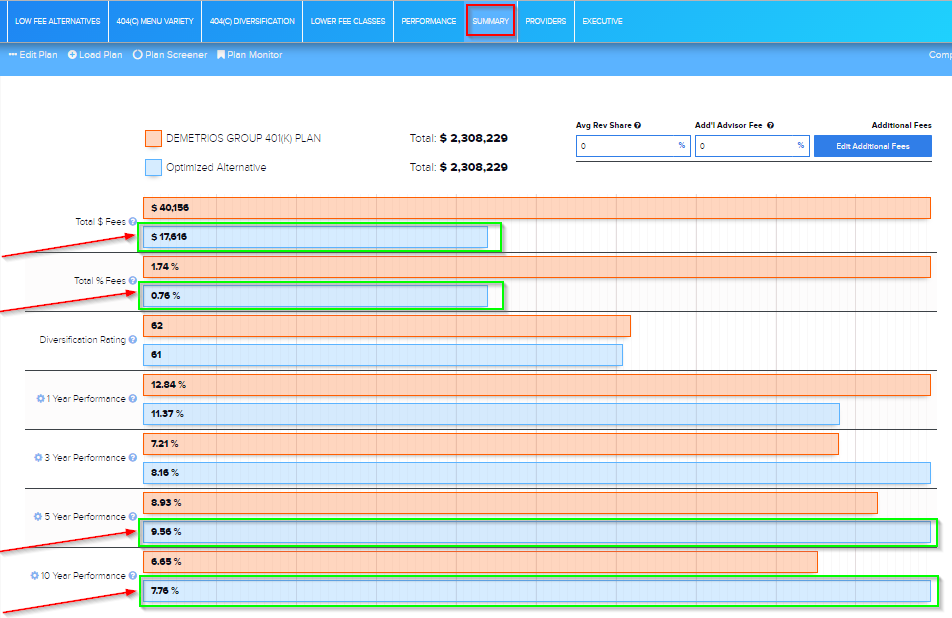The image size is (952, 618).
Task: Open the Low Fee Alternatives tab
Action: pos(58,21)
